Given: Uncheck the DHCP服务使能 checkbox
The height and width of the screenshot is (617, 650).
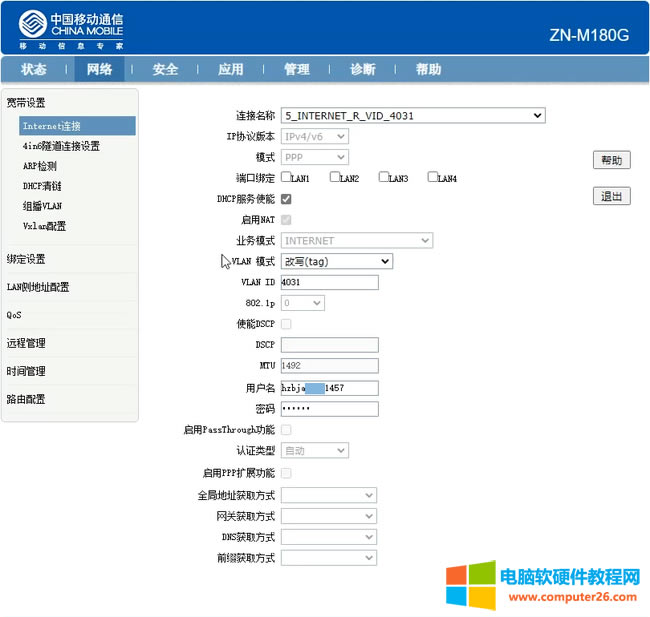Looking at the screenshot, I should pos(286,199).
